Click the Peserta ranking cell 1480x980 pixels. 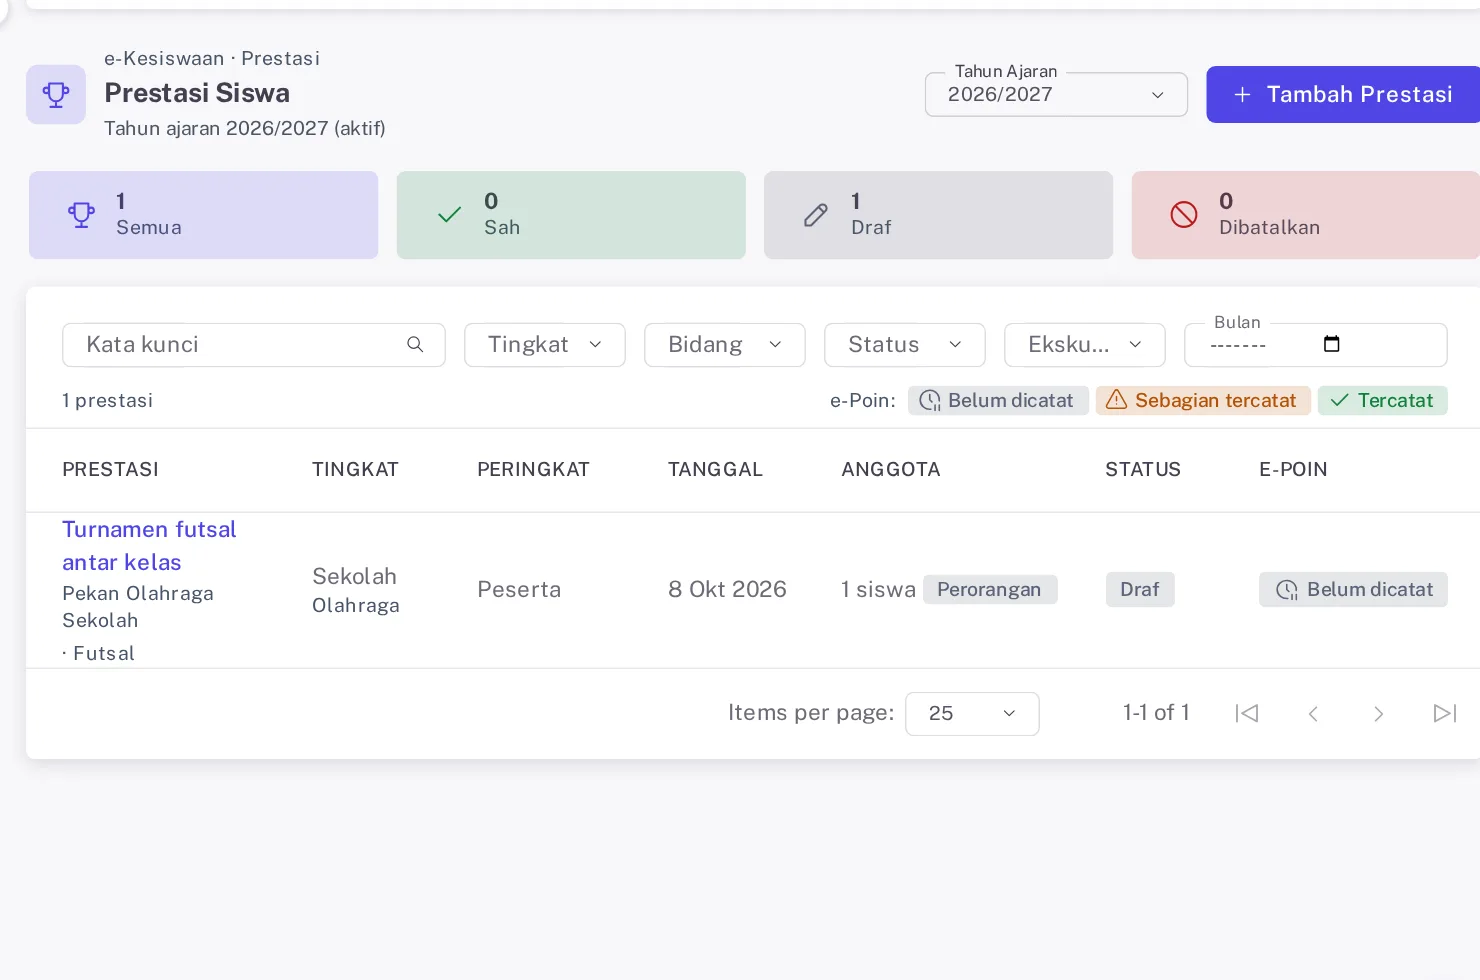[519, 590]
